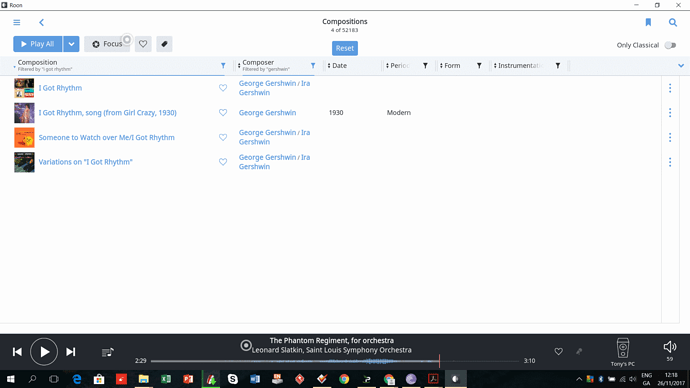Open George Gershwin composer link for Girl Crazy row
Viewport: 690px width, 388px height.
point(268,113)
